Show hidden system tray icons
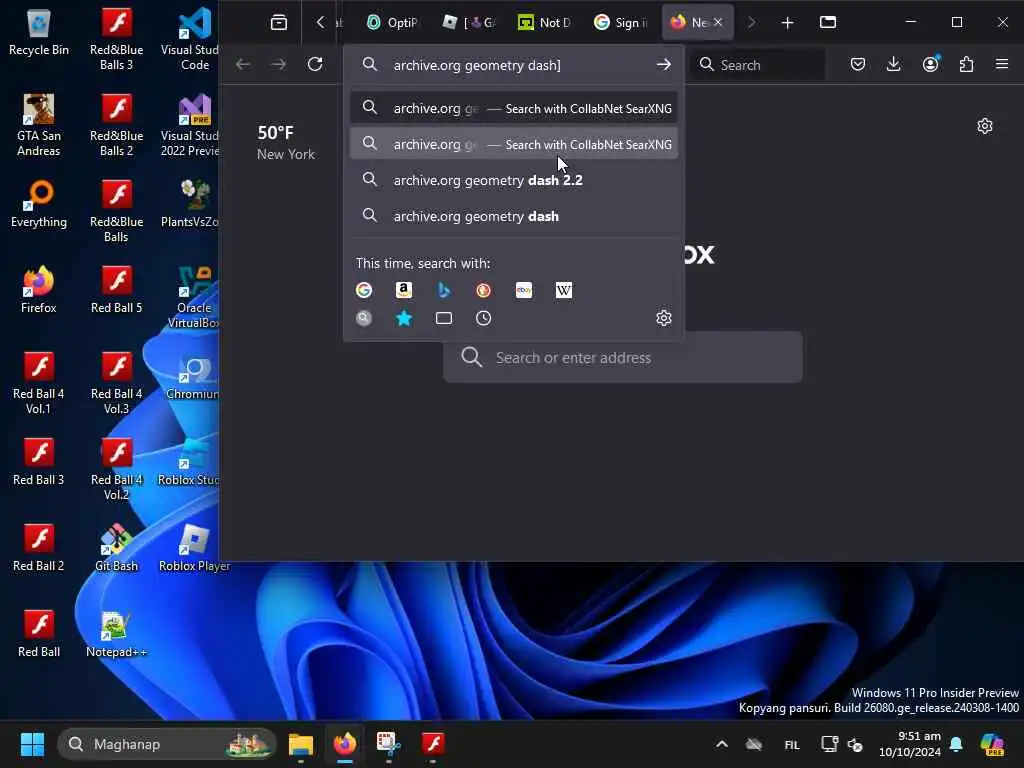Image resolution: width=1024 pixels, height=768 pixels. tap(721, 744)
